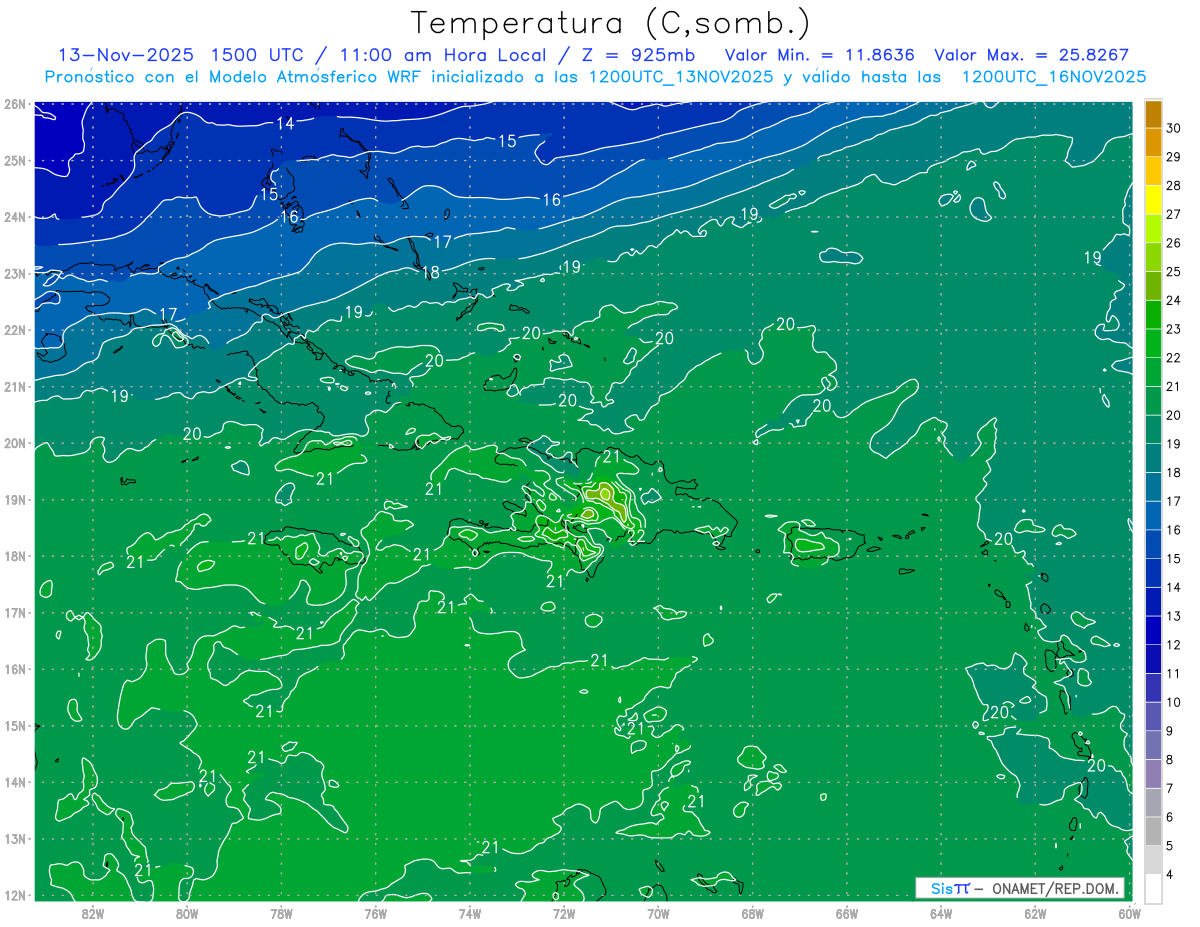Click the light-green scale segment between 25 and 26

click(1153, 257)
